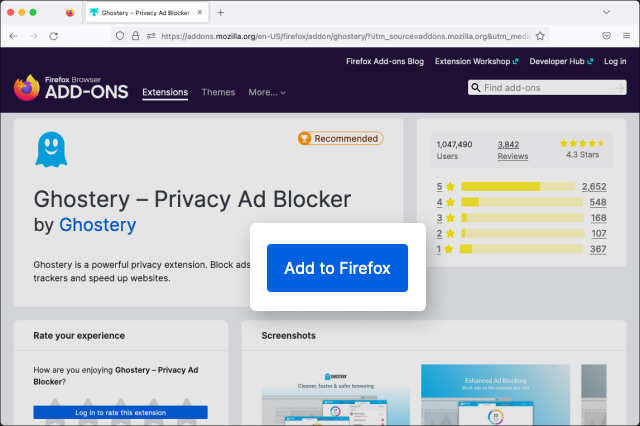Expand the More… dropdown in the header

(267, 93)
